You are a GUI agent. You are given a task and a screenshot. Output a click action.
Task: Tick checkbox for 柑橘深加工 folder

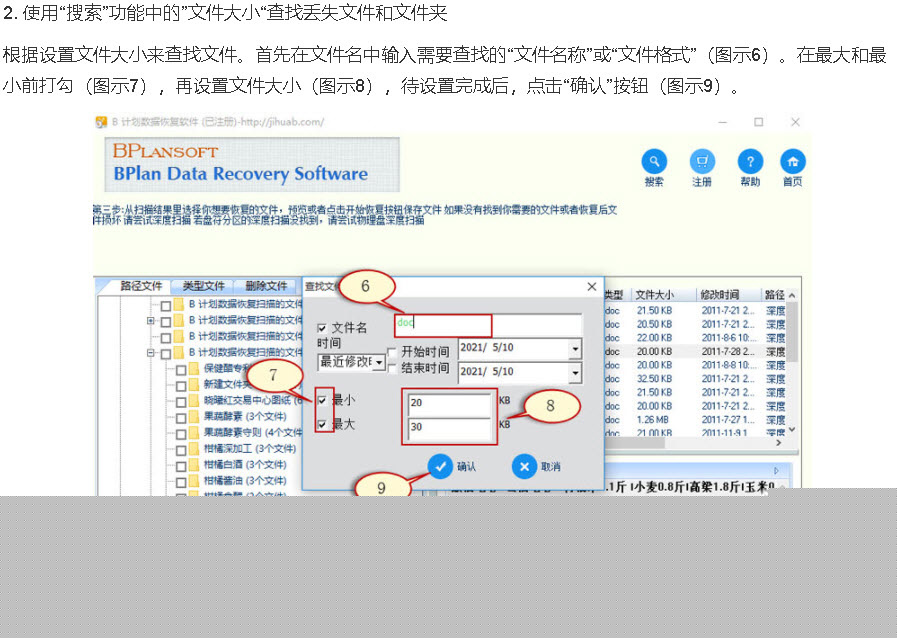181,450
